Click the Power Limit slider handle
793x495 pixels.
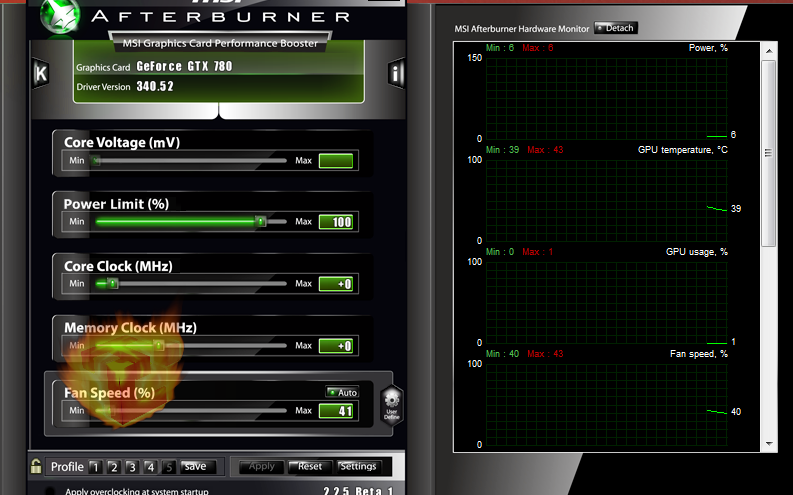[x=260, y=221]
